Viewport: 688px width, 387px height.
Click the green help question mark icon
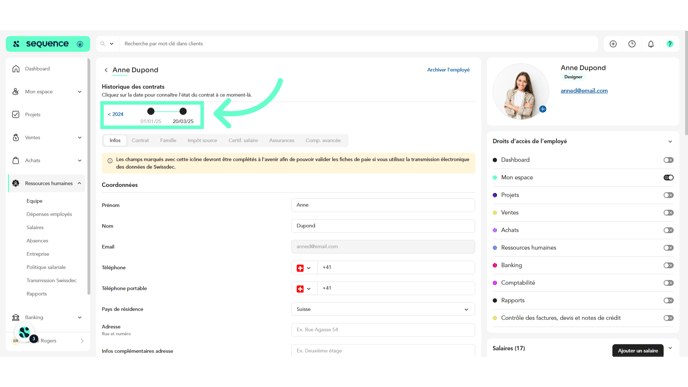pos(670,44)
